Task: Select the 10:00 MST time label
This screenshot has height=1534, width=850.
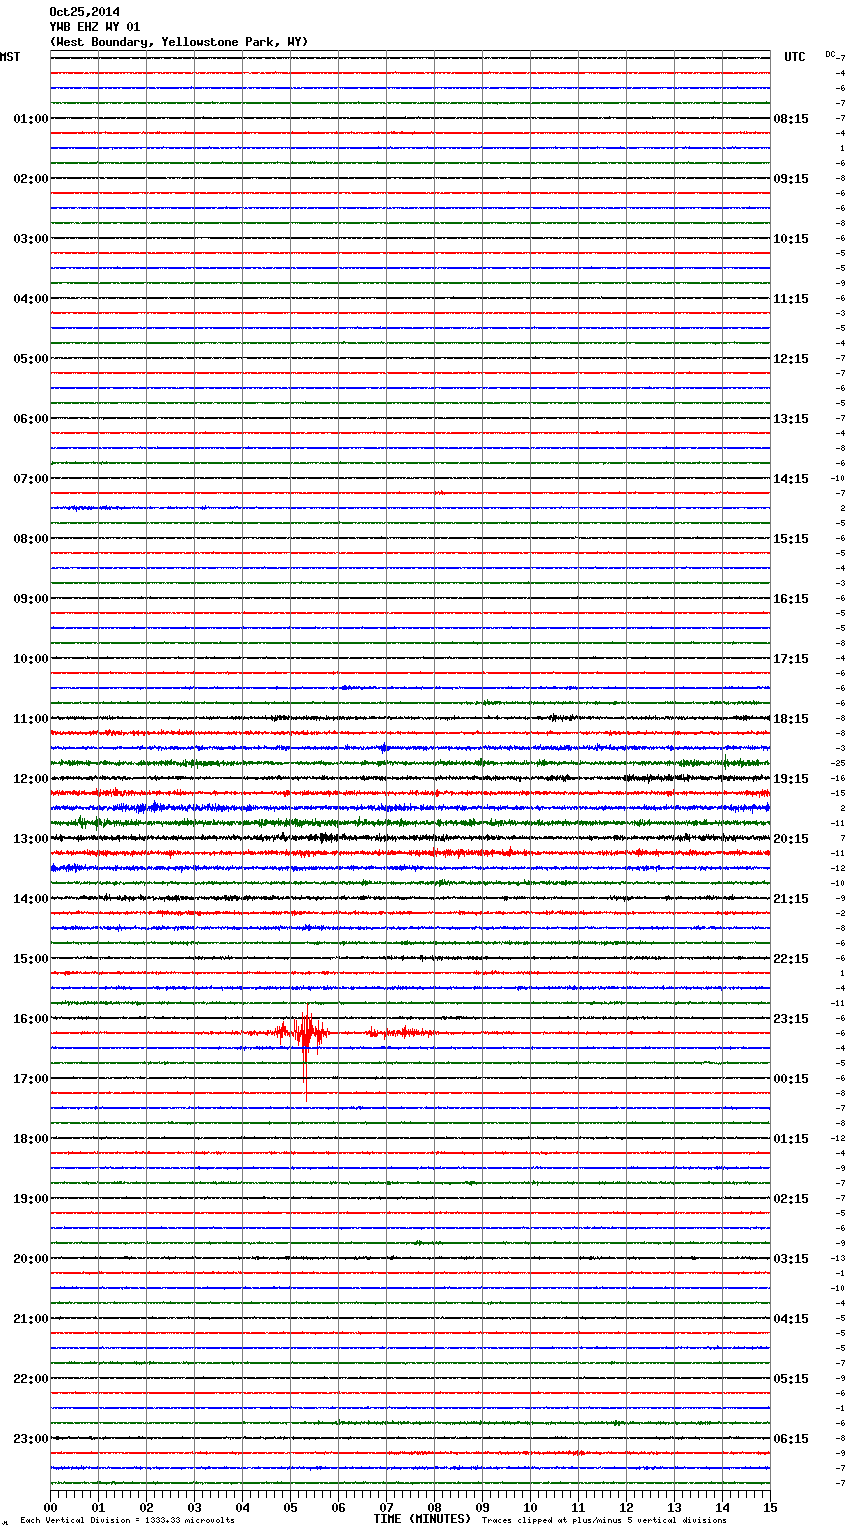Action: tap(31, 659)
